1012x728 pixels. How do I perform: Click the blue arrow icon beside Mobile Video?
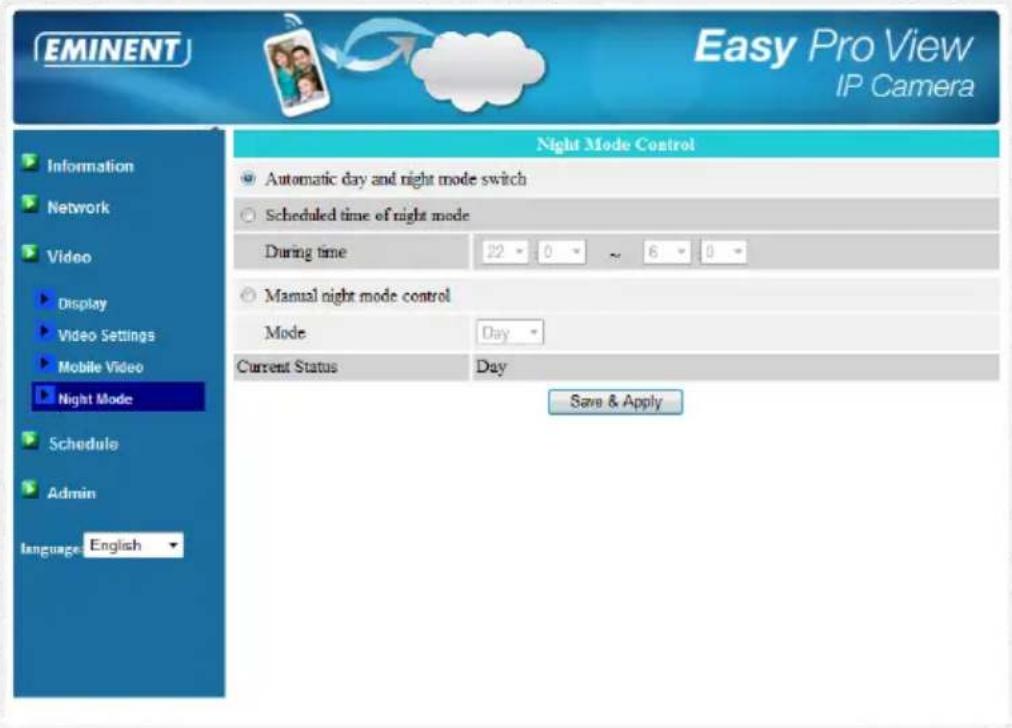[44, 363]
